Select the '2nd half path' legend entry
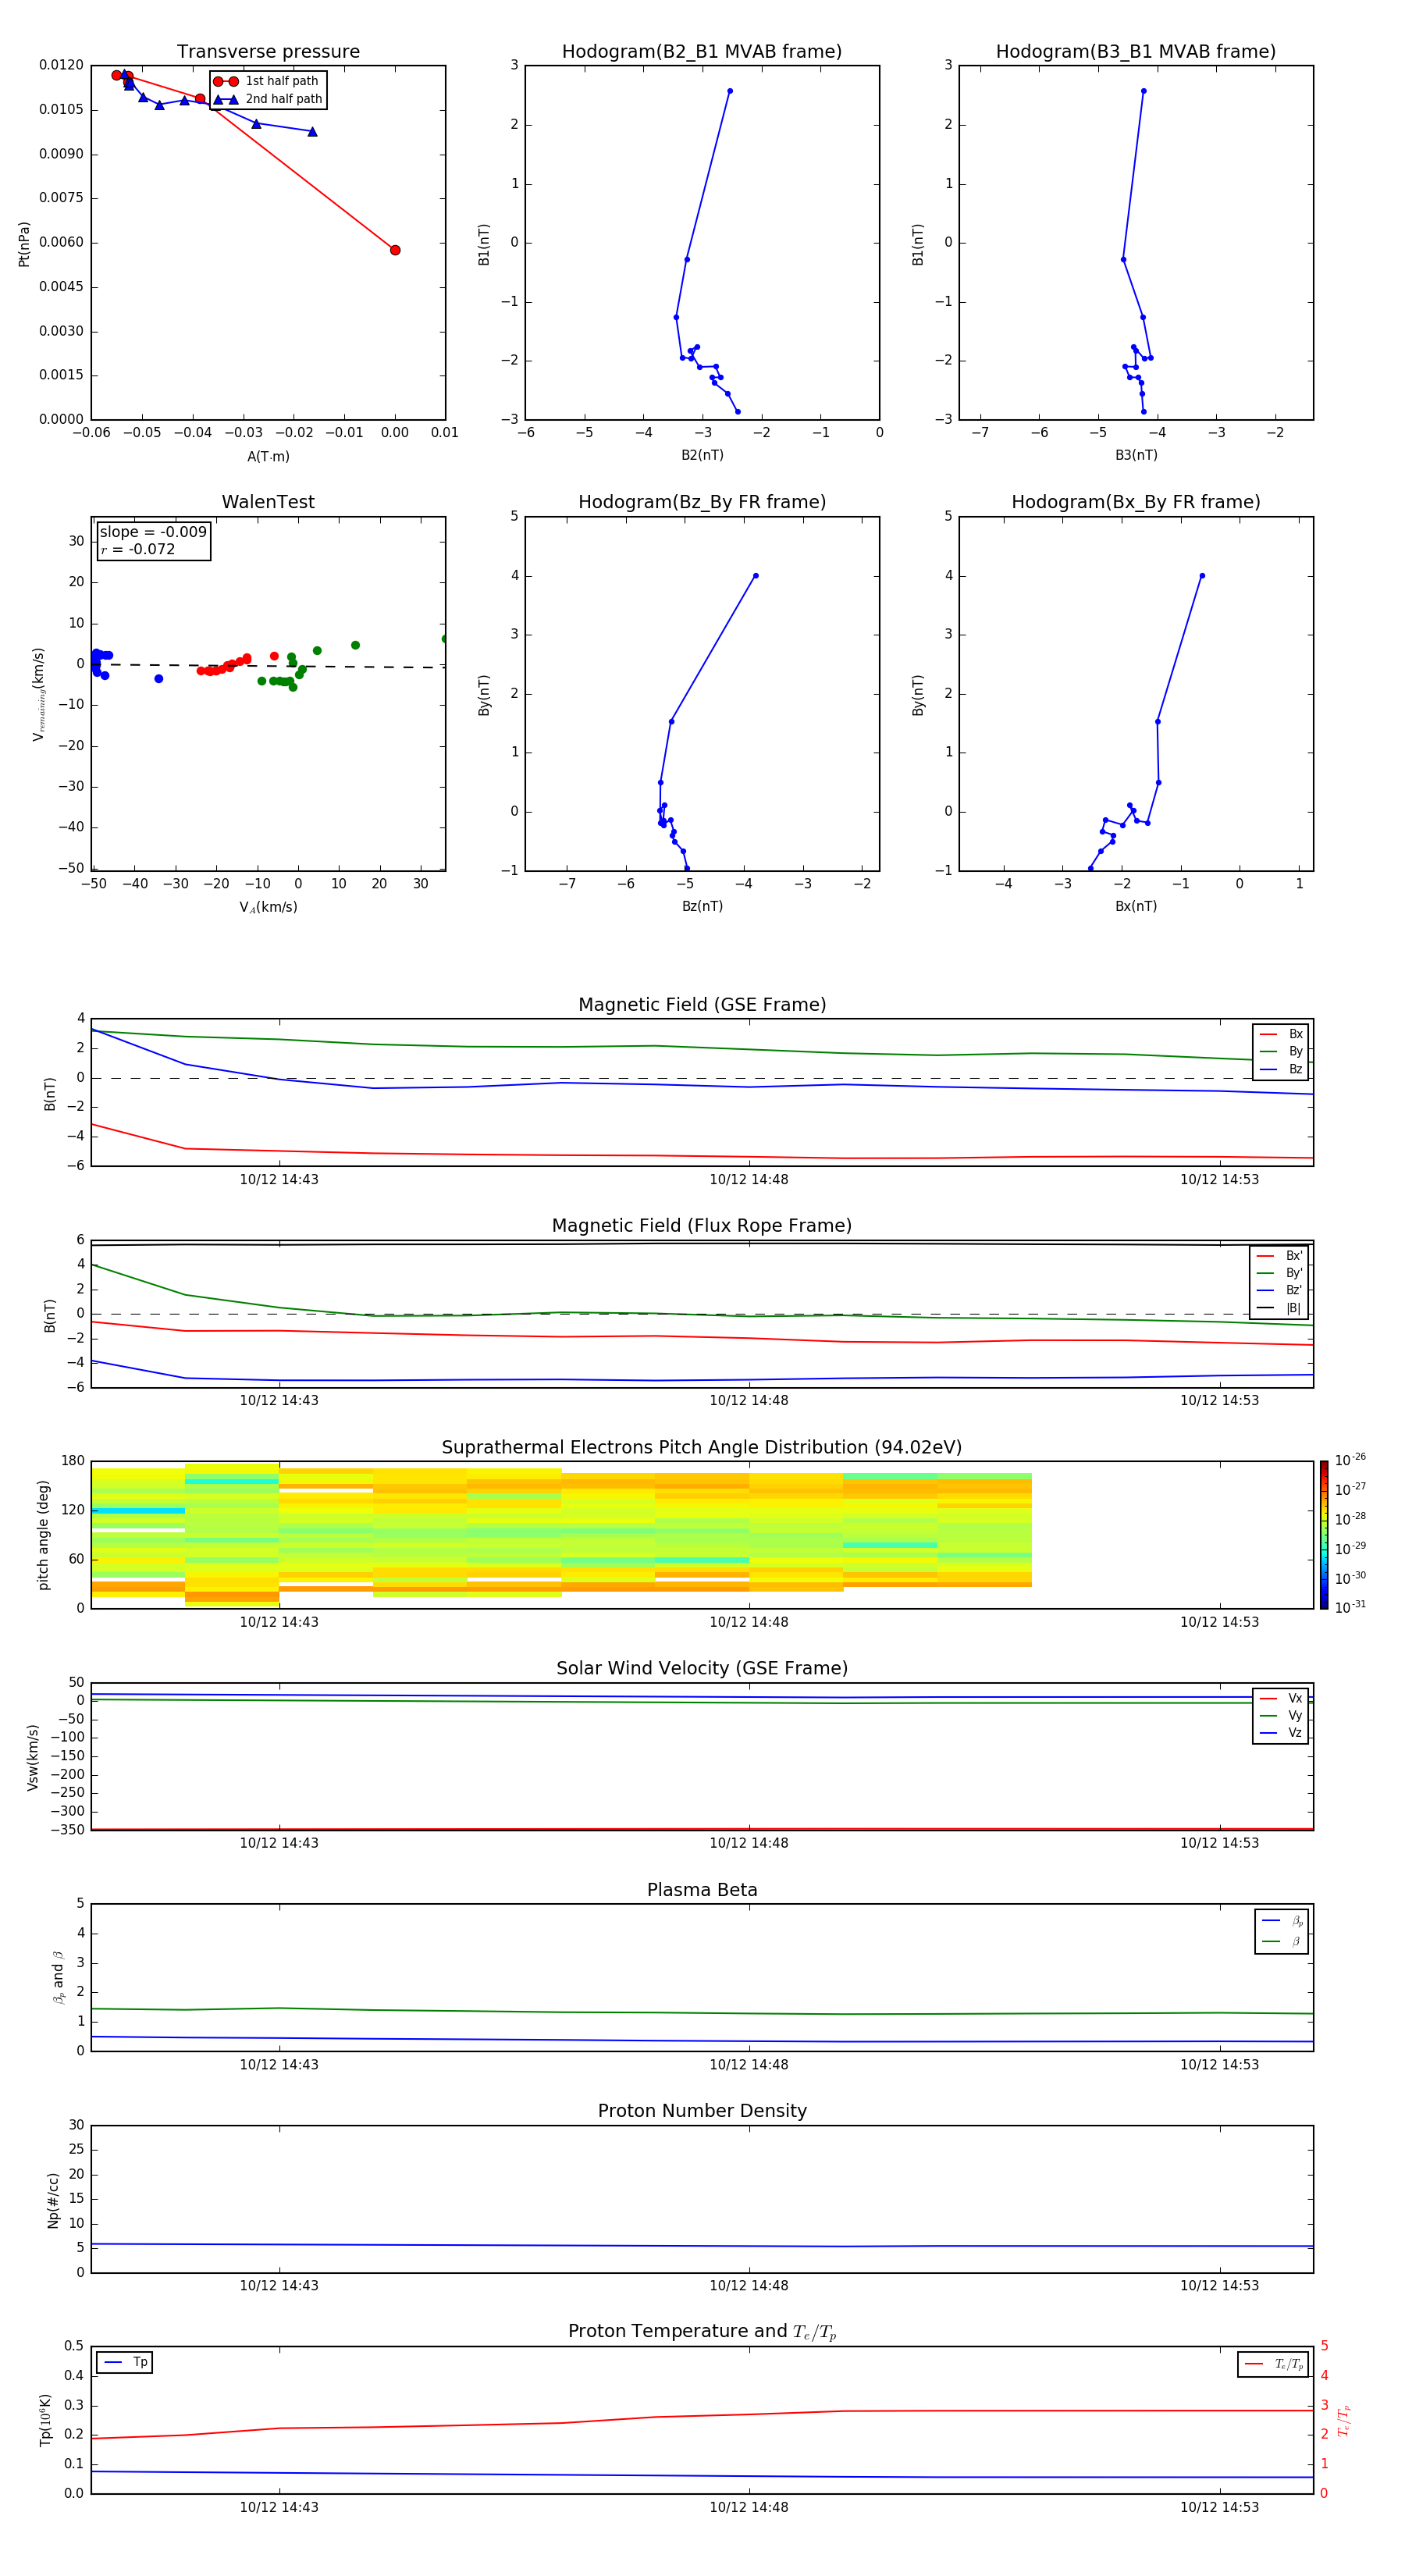The height and width of the screenshot is (2576, 1405). tap(269, 99)
